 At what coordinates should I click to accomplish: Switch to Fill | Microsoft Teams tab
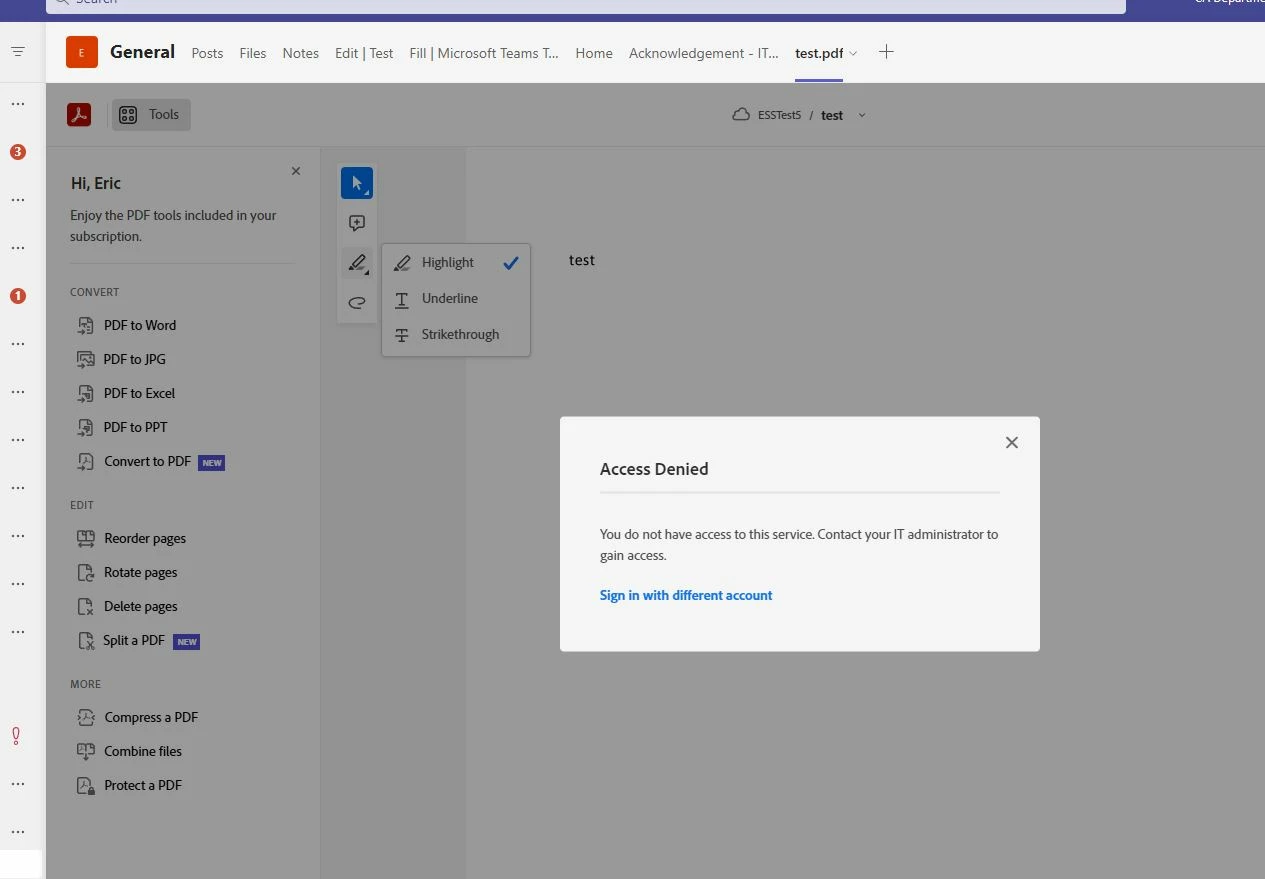[x=484, y=53]
